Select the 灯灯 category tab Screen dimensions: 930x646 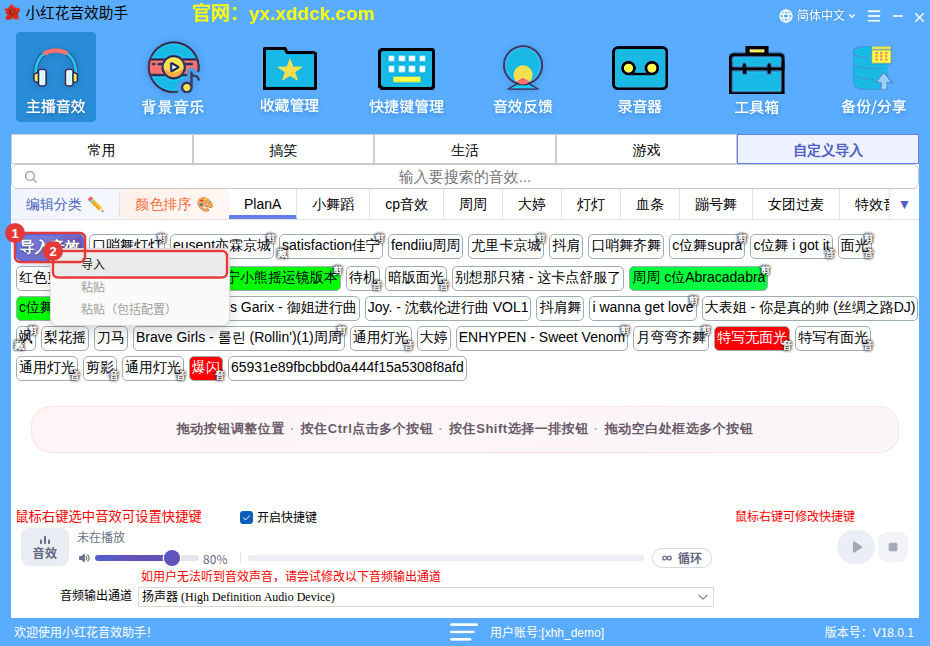[x=591, y=205]
